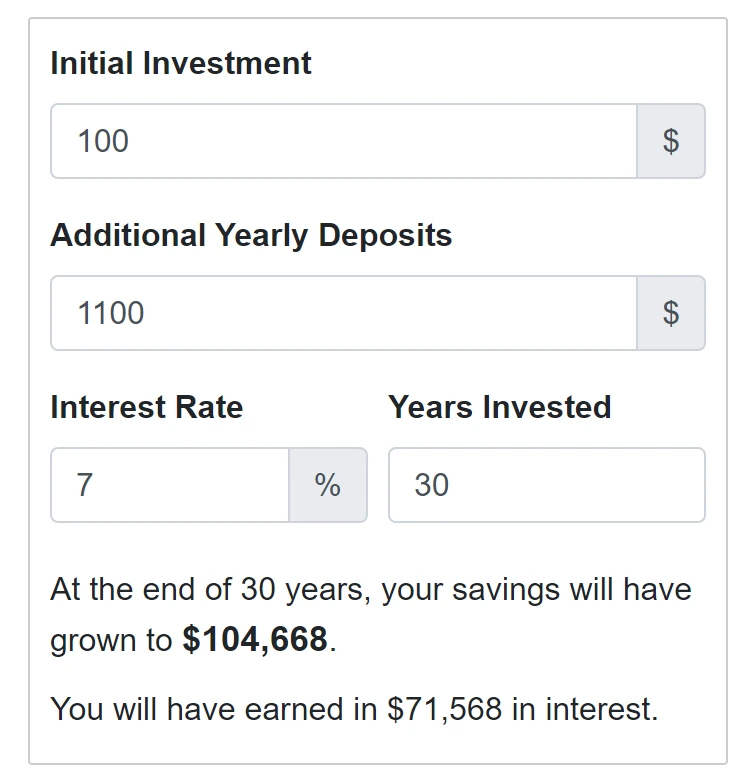Click the dollar sign beside Initial Investment
Image resolution: width=745 pixels, height=784 pixels.
click(x=671, y=141)
